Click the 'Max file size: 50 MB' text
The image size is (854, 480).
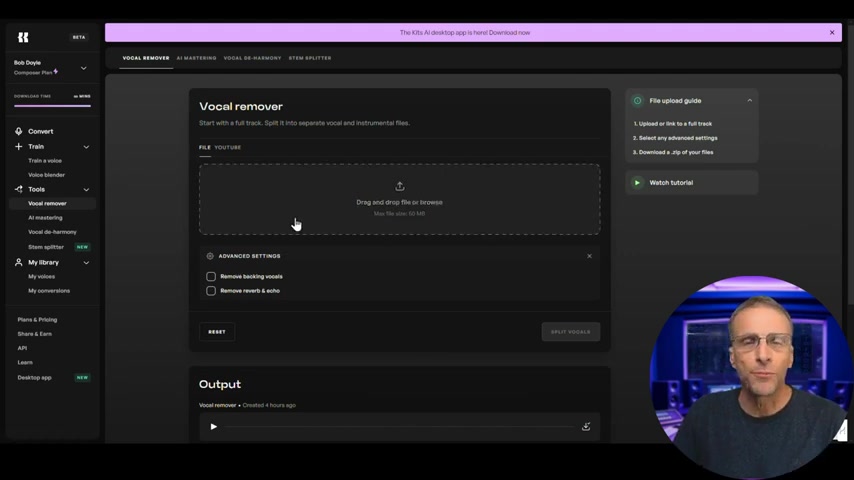click(399, 214)
